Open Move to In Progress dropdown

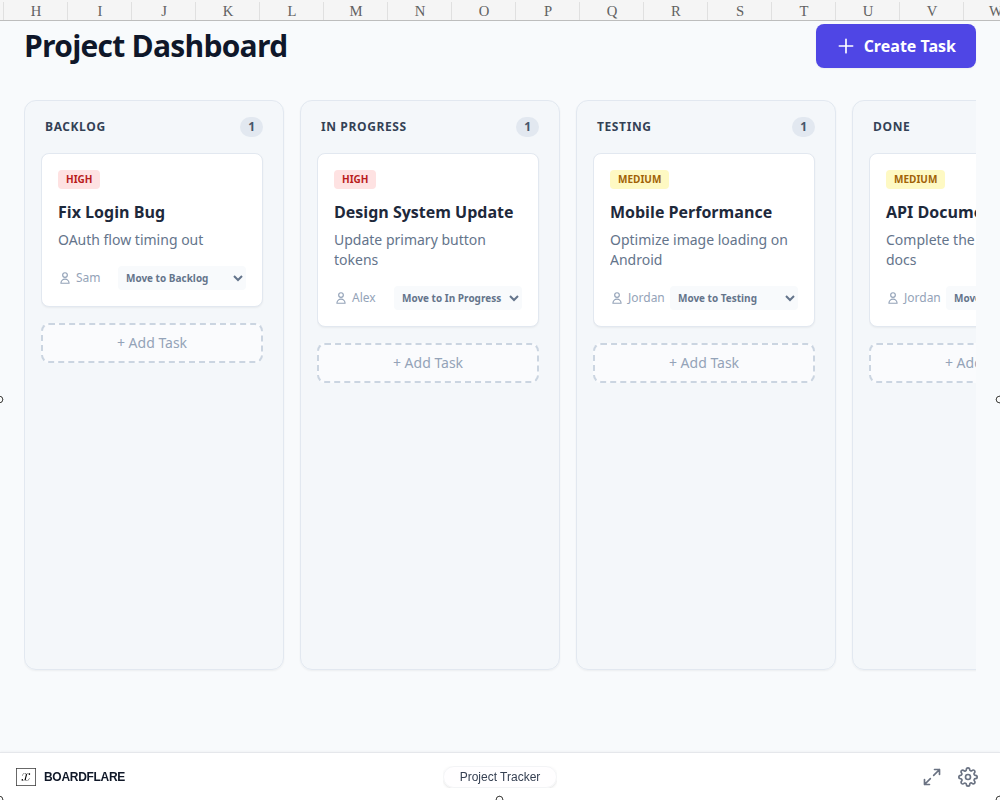(x=458, y=298)
